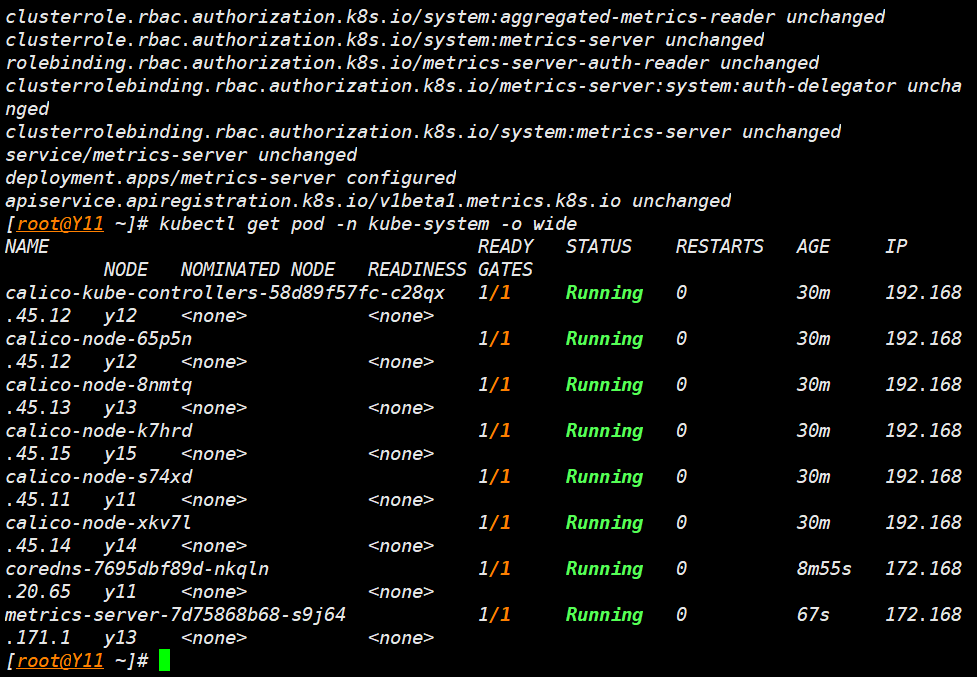Click the RESTARTS column header
Viewport: 977px width, 677px height.
pyautogui.click(x=719, y=247)
